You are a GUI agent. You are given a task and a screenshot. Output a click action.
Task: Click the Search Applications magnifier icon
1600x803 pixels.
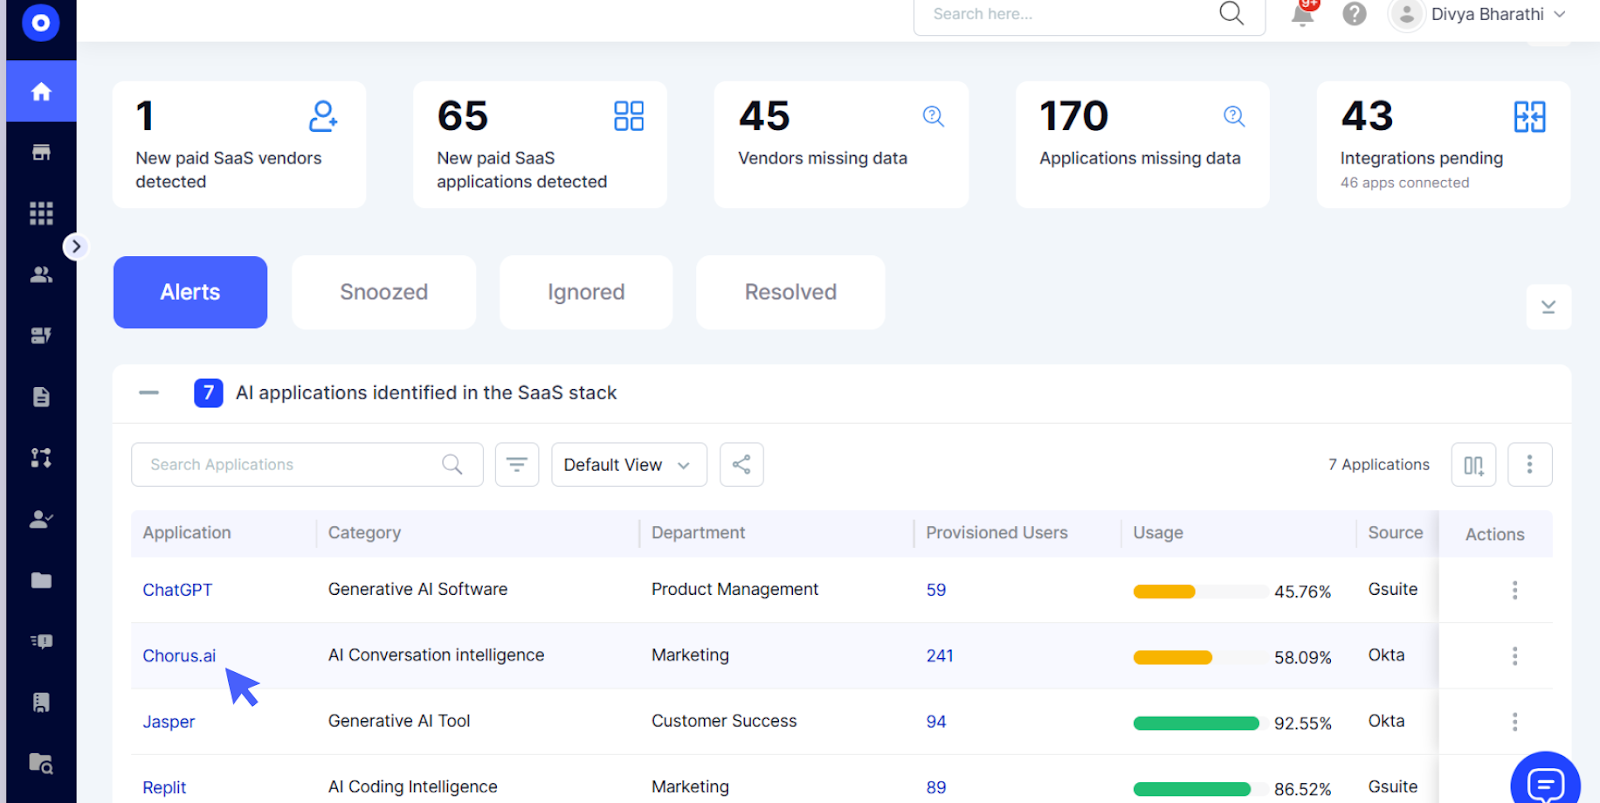click(452, 465)
